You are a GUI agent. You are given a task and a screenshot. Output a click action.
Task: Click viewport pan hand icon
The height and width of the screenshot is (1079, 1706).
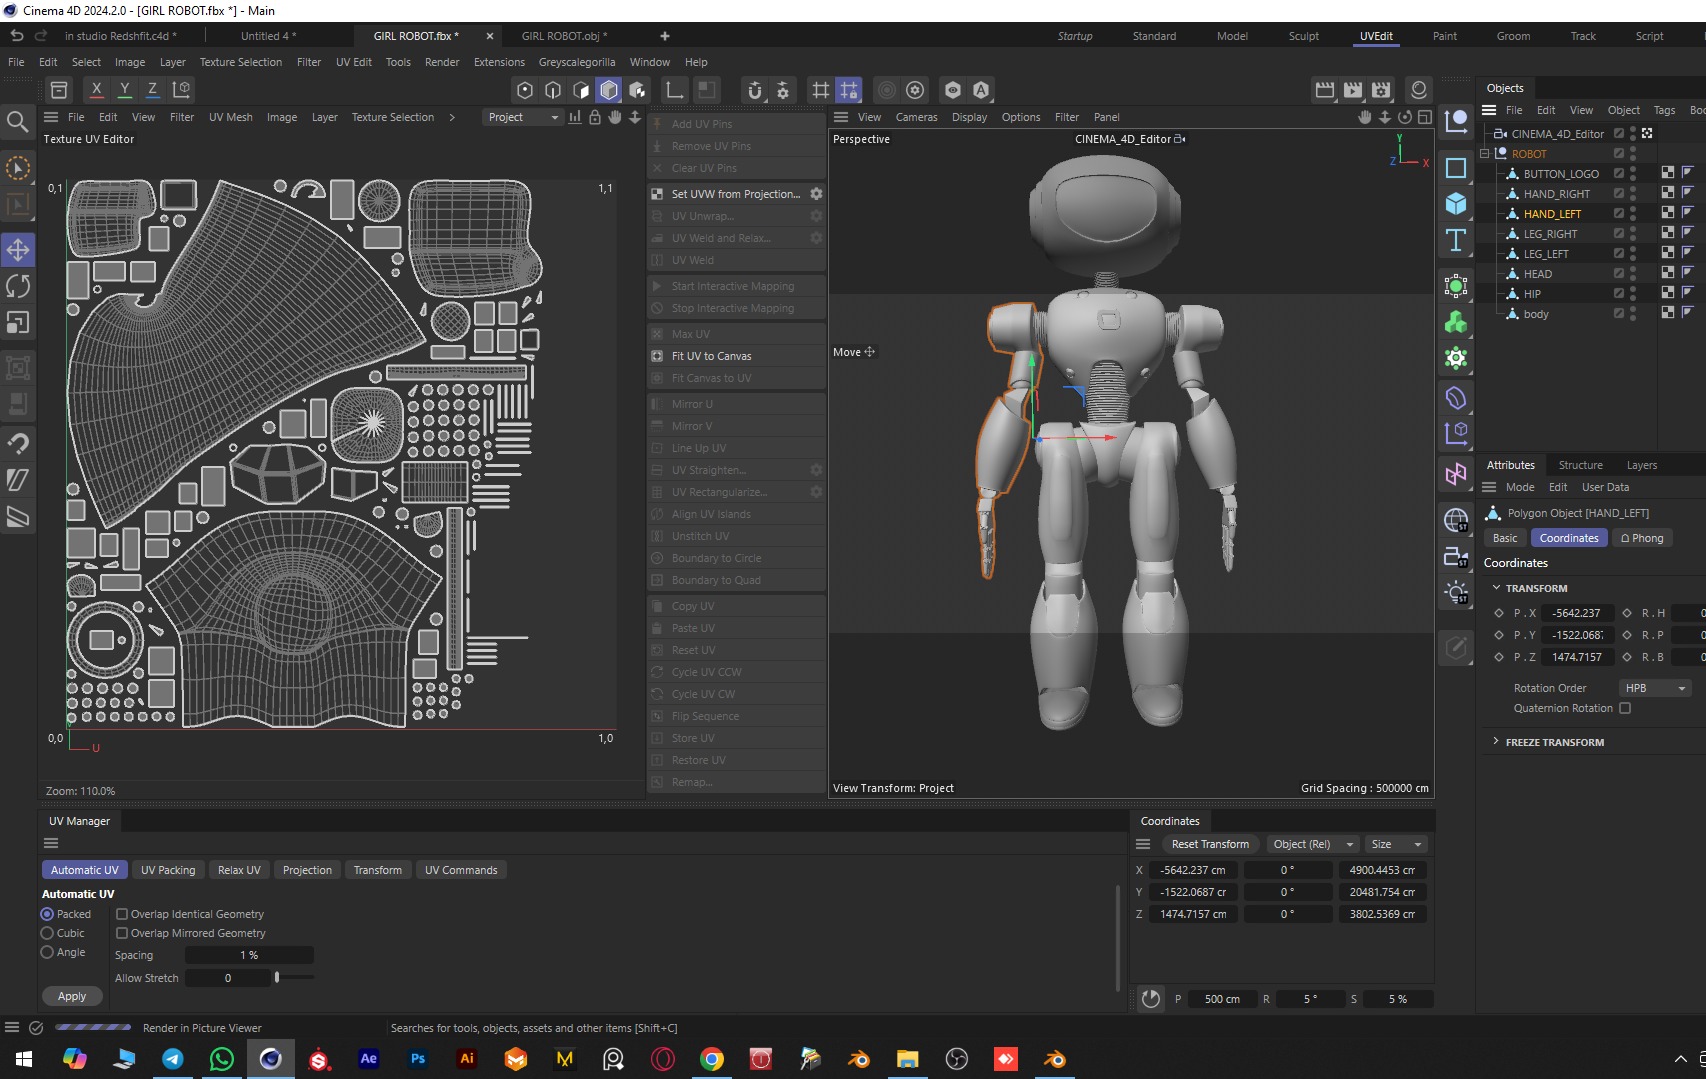point(1365,117)
